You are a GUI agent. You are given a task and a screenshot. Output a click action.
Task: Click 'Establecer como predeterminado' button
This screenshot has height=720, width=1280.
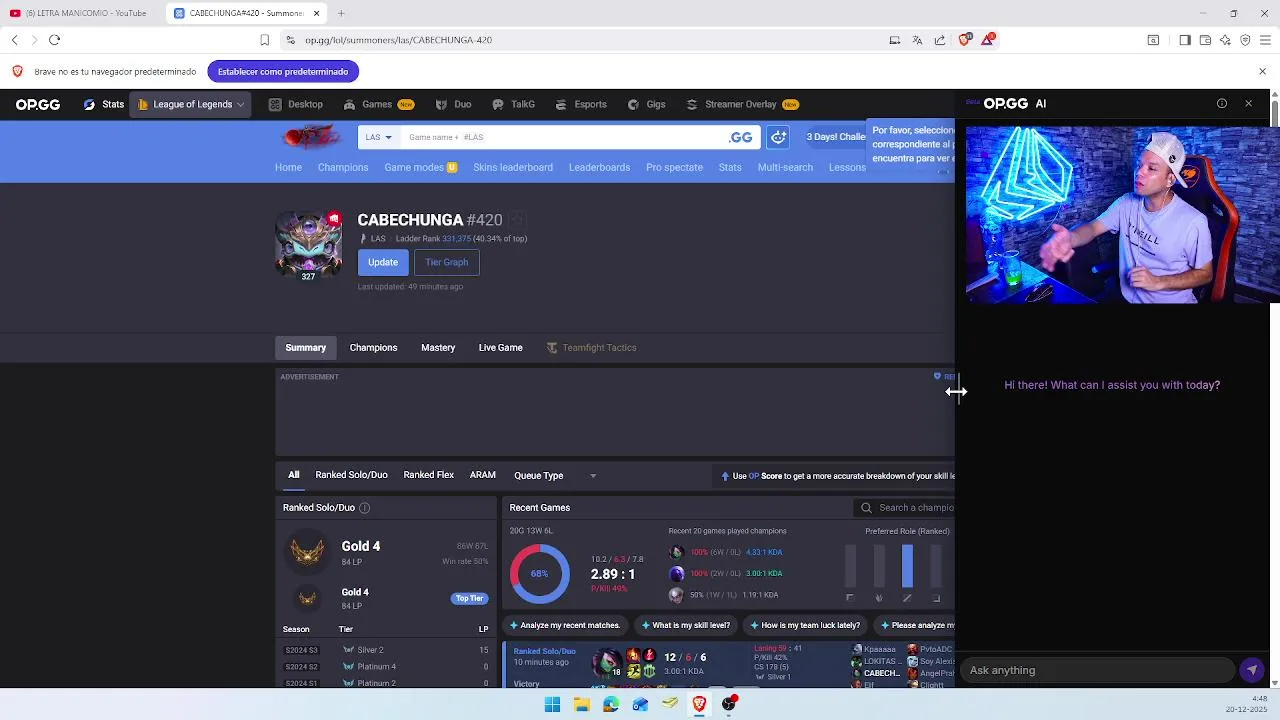point(283,72)
